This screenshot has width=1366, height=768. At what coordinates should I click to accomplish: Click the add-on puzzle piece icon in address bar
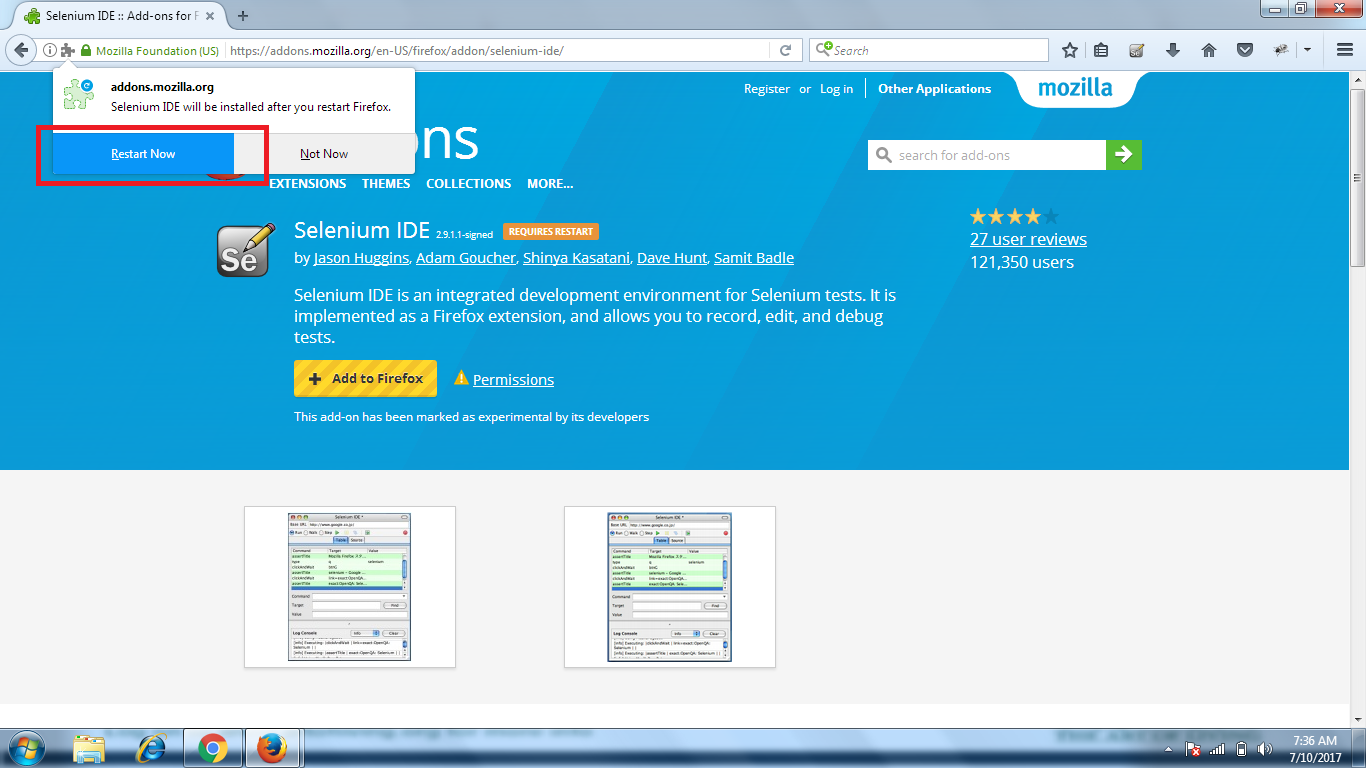(x=67, y=50)
